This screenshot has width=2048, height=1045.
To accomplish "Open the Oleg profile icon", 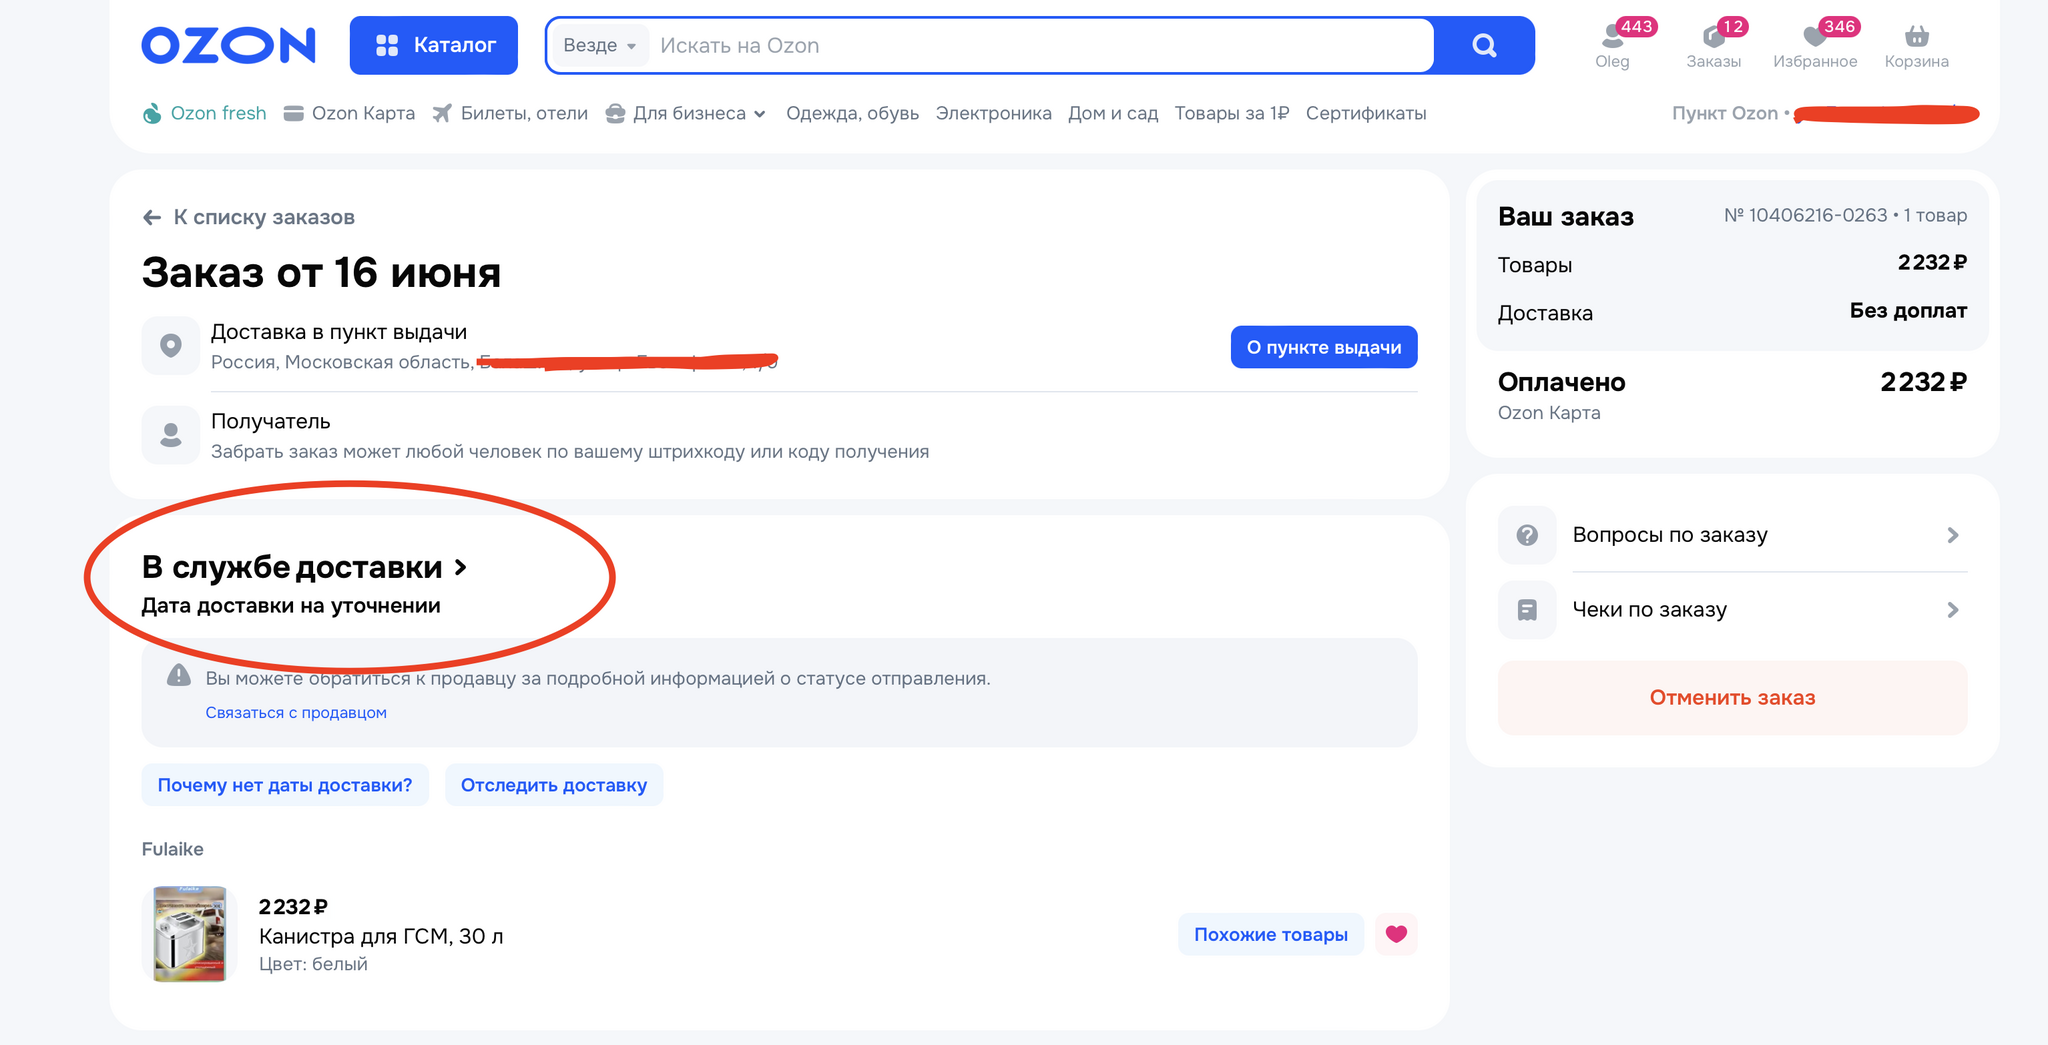I will (1612, 45).
